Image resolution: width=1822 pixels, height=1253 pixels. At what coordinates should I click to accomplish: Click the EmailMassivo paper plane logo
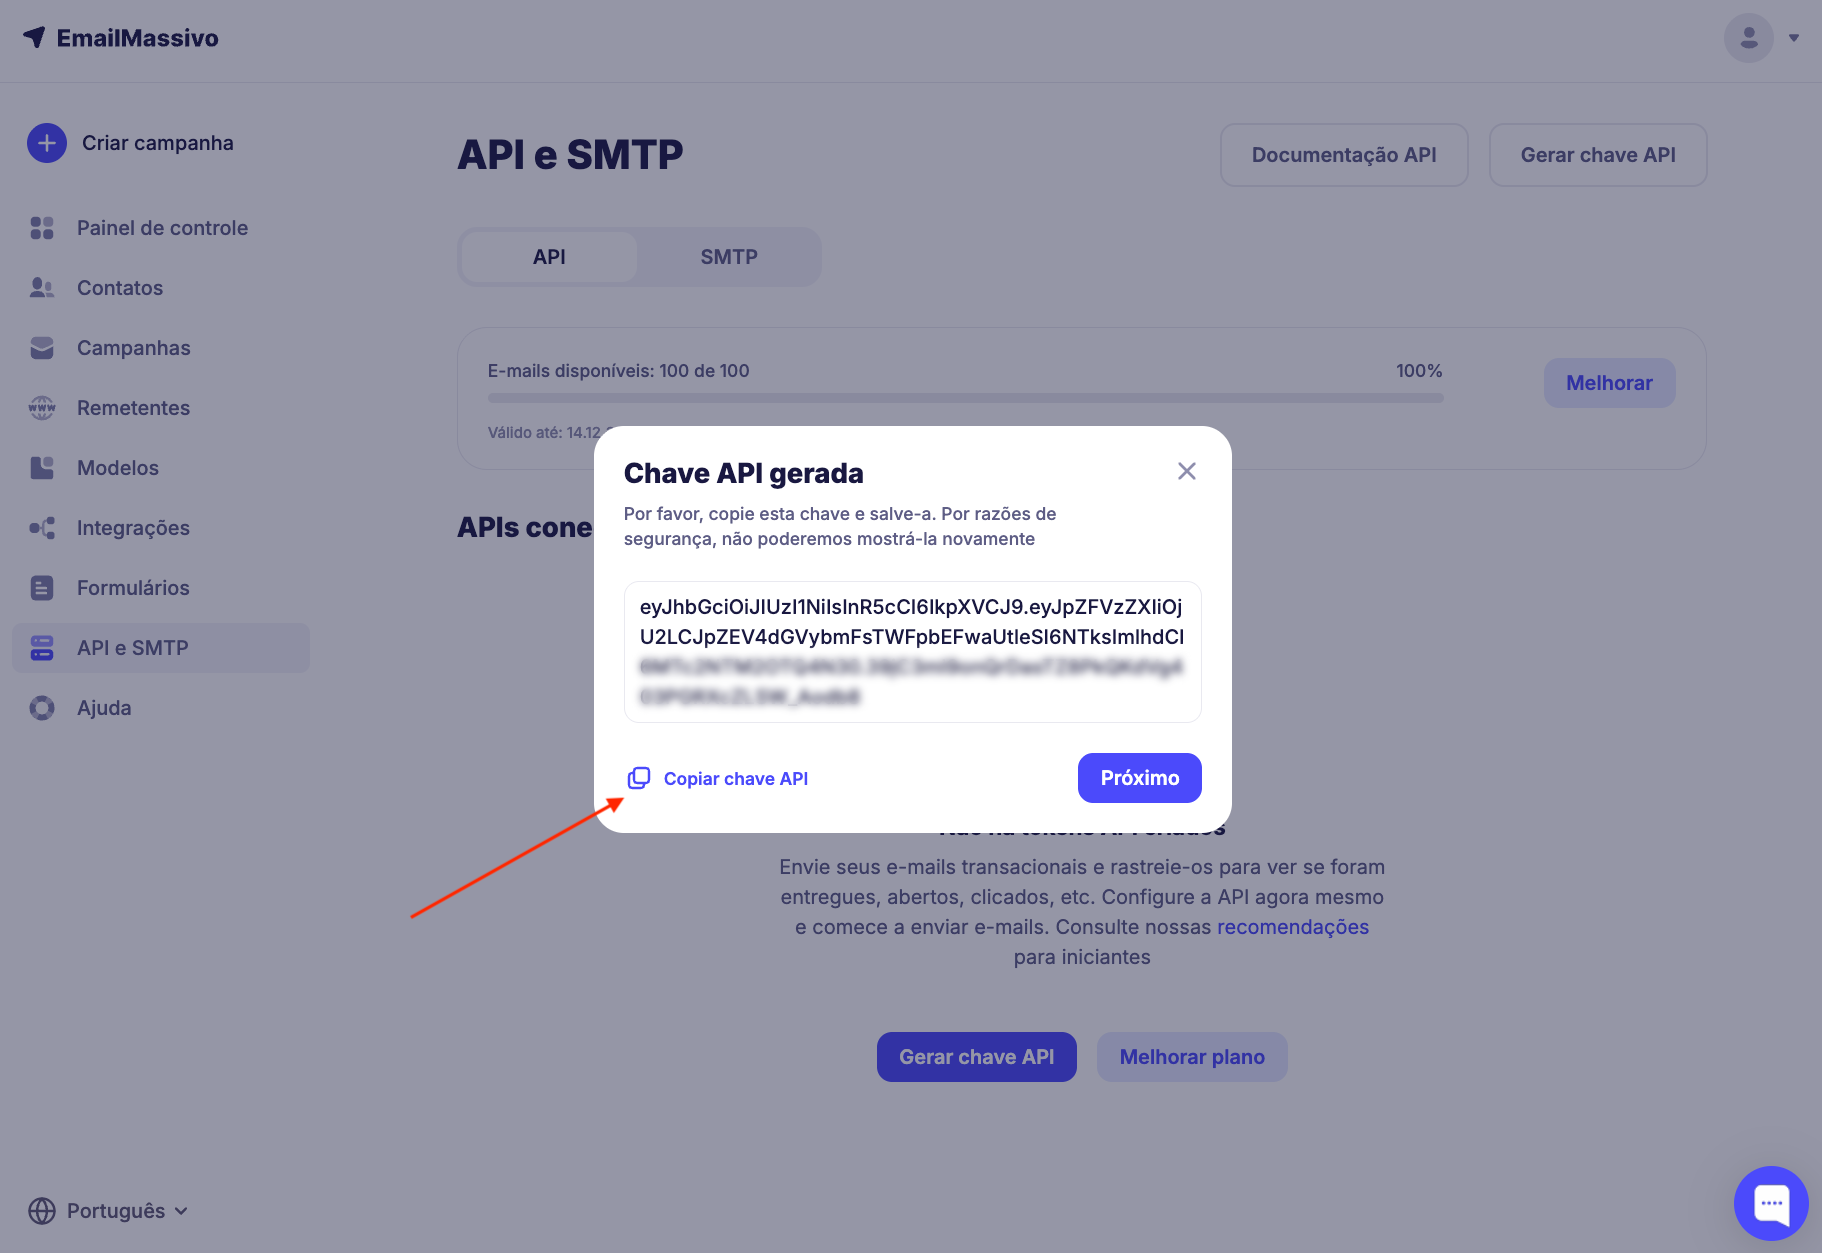[x=34, y=37]
